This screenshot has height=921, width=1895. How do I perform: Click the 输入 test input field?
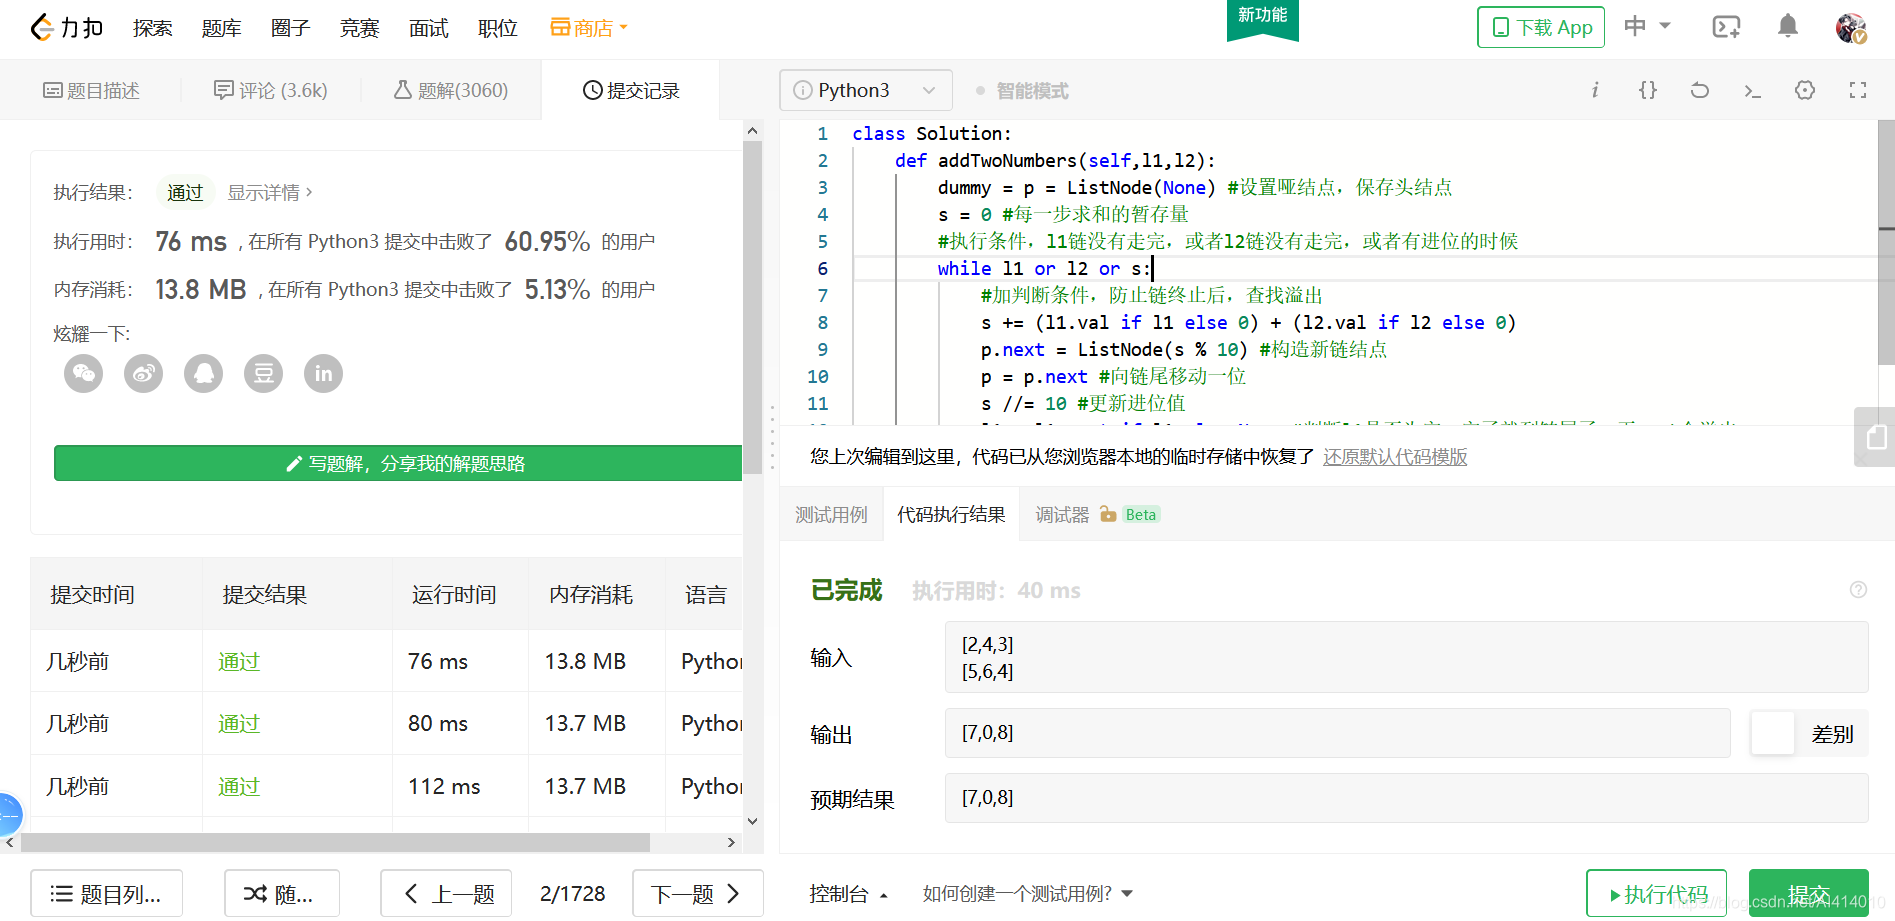tap(1406, 657)
